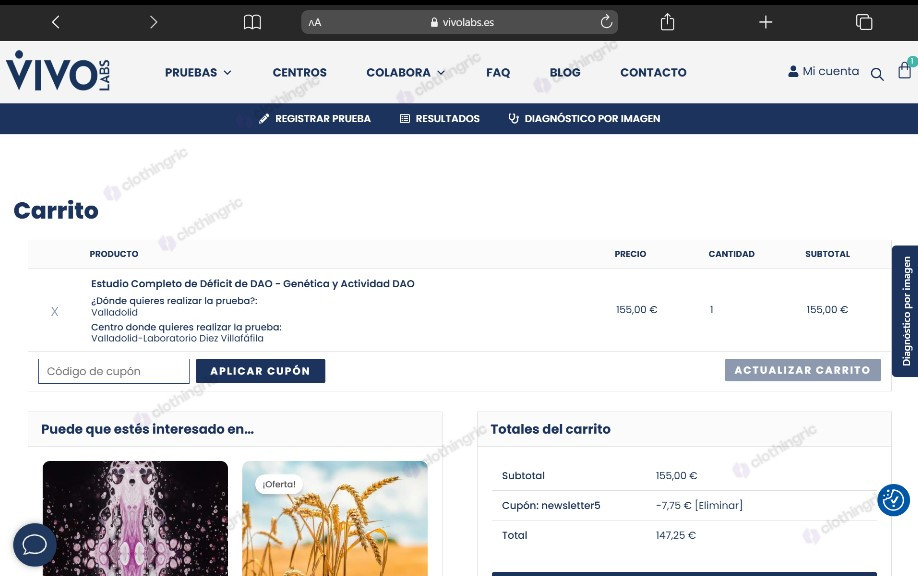Viewport: 918px width, 576px height.
Task: Click the price 155,00 € in PRECIO column
Action: [636, 310]
